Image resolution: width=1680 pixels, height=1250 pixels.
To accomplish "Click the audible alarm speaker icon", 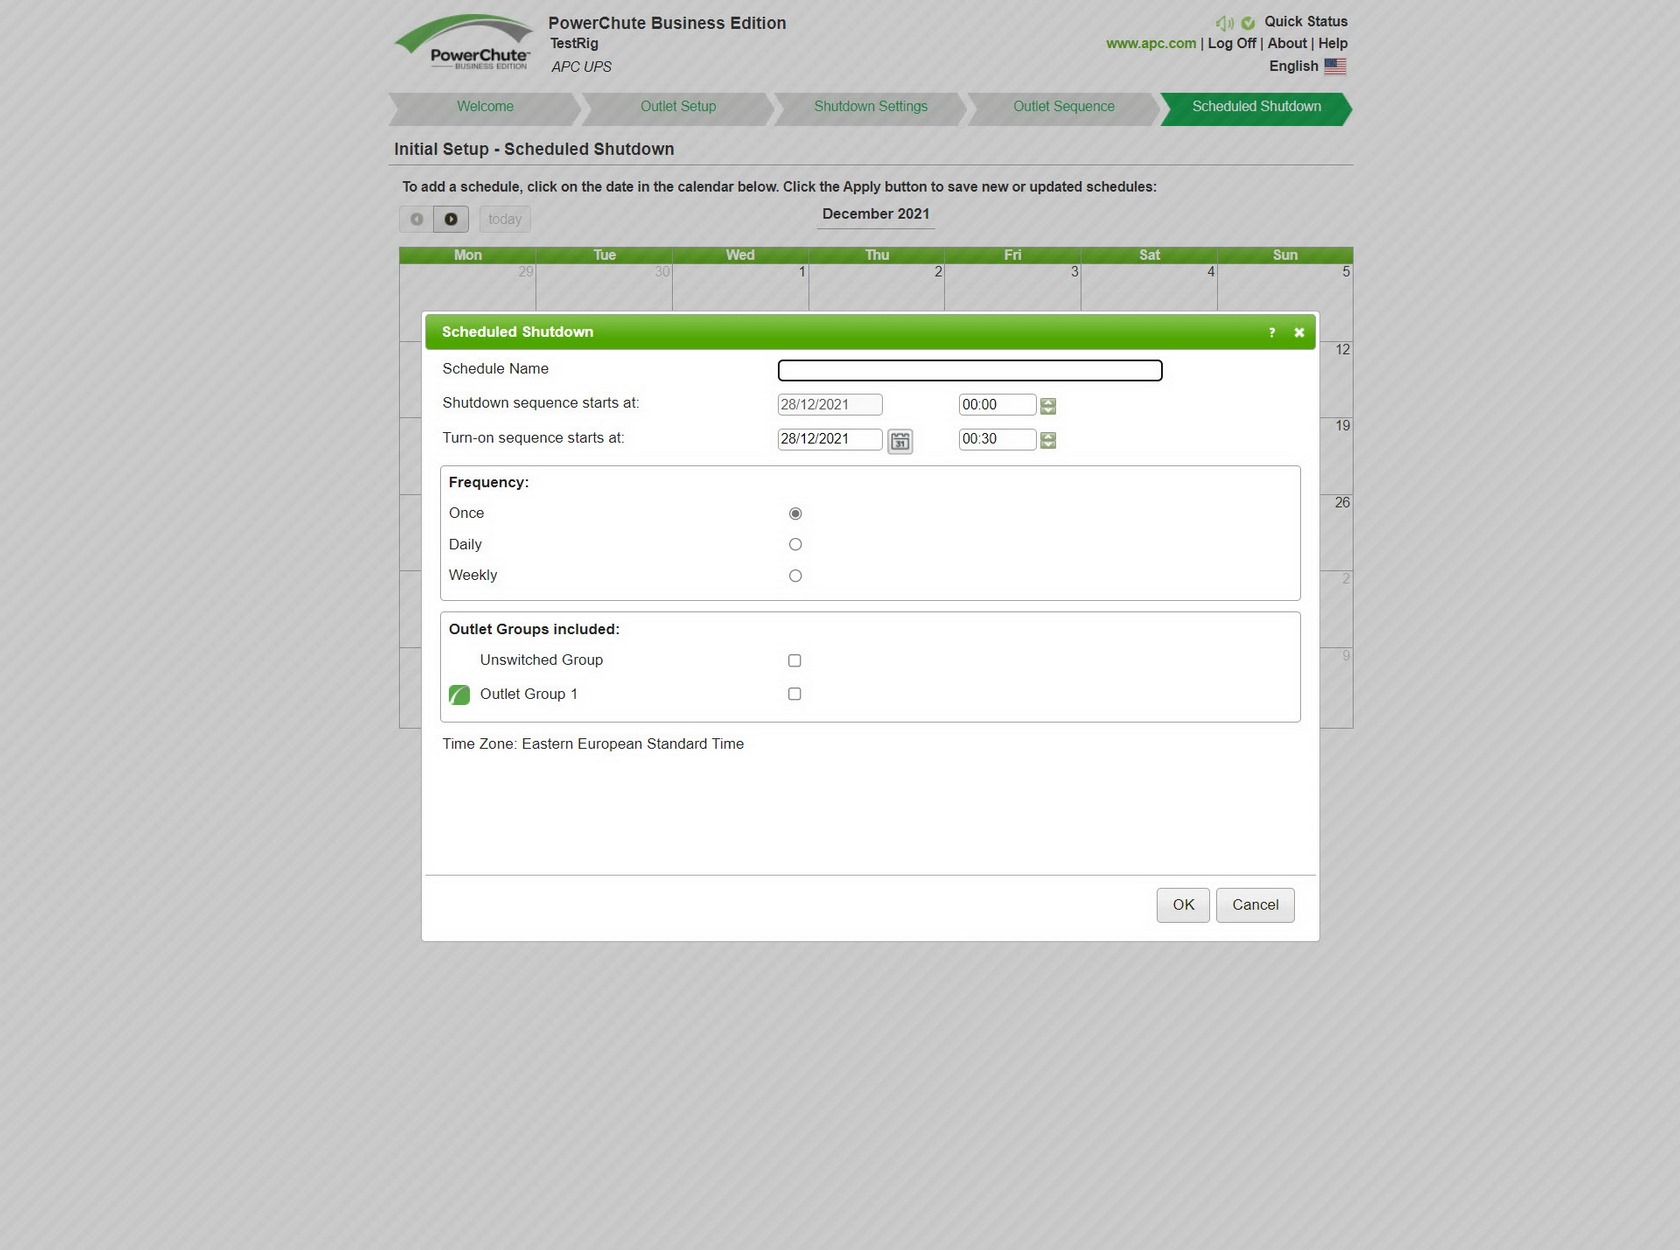I will (x=1224, y=23).
